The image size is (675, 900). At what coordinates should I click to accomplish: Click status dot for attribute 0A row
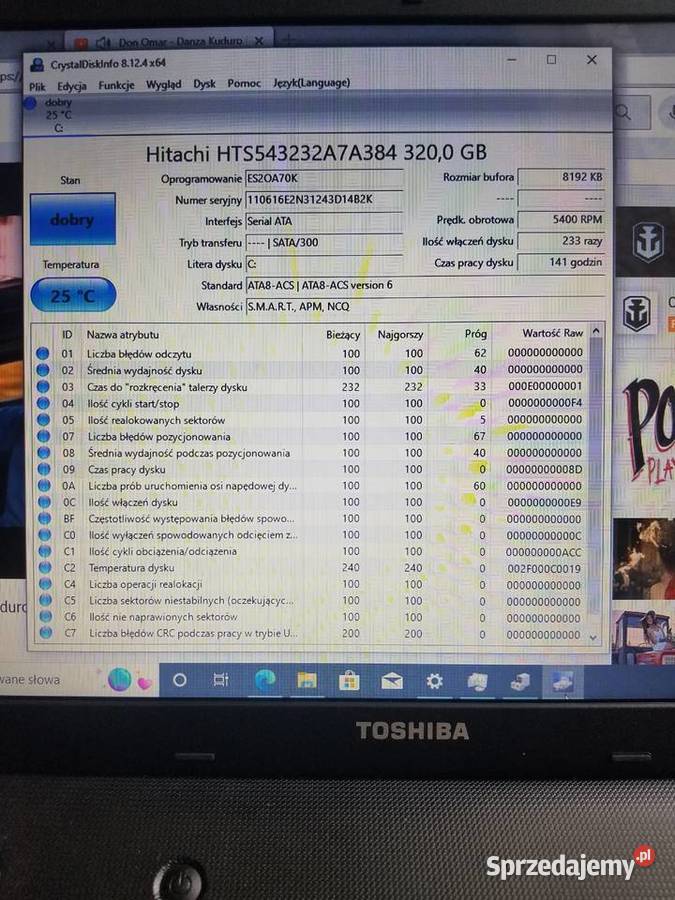44,485
